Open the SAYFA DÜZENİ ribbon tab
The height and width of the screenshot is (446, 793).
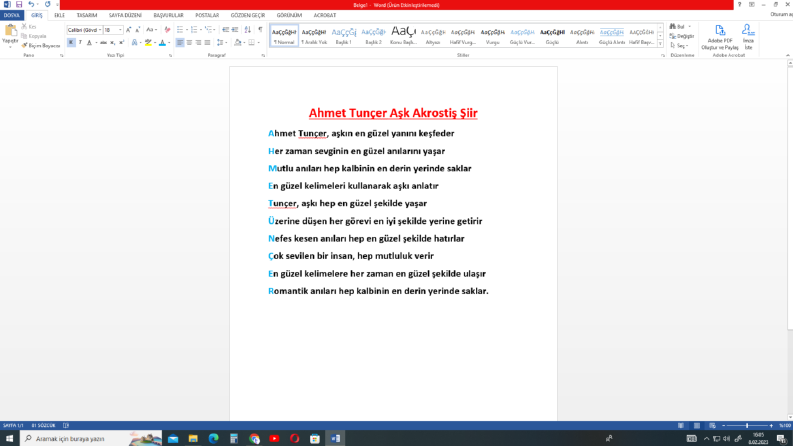coord(125,15)
